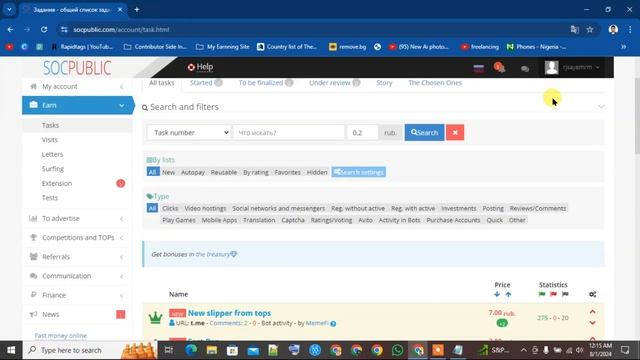Open File Explorer from the taskbar

click(x=211, y=350)
